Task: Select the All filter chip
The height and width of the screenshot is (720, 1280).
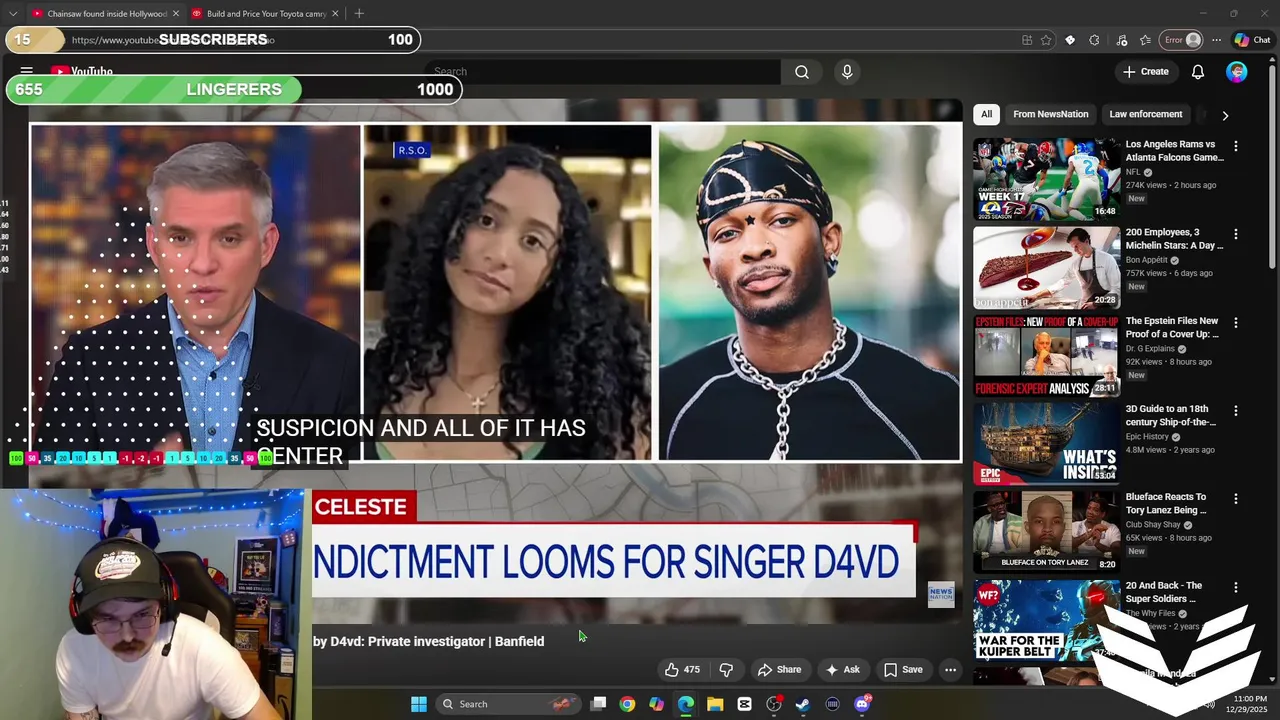Action: tap(986, 114)
